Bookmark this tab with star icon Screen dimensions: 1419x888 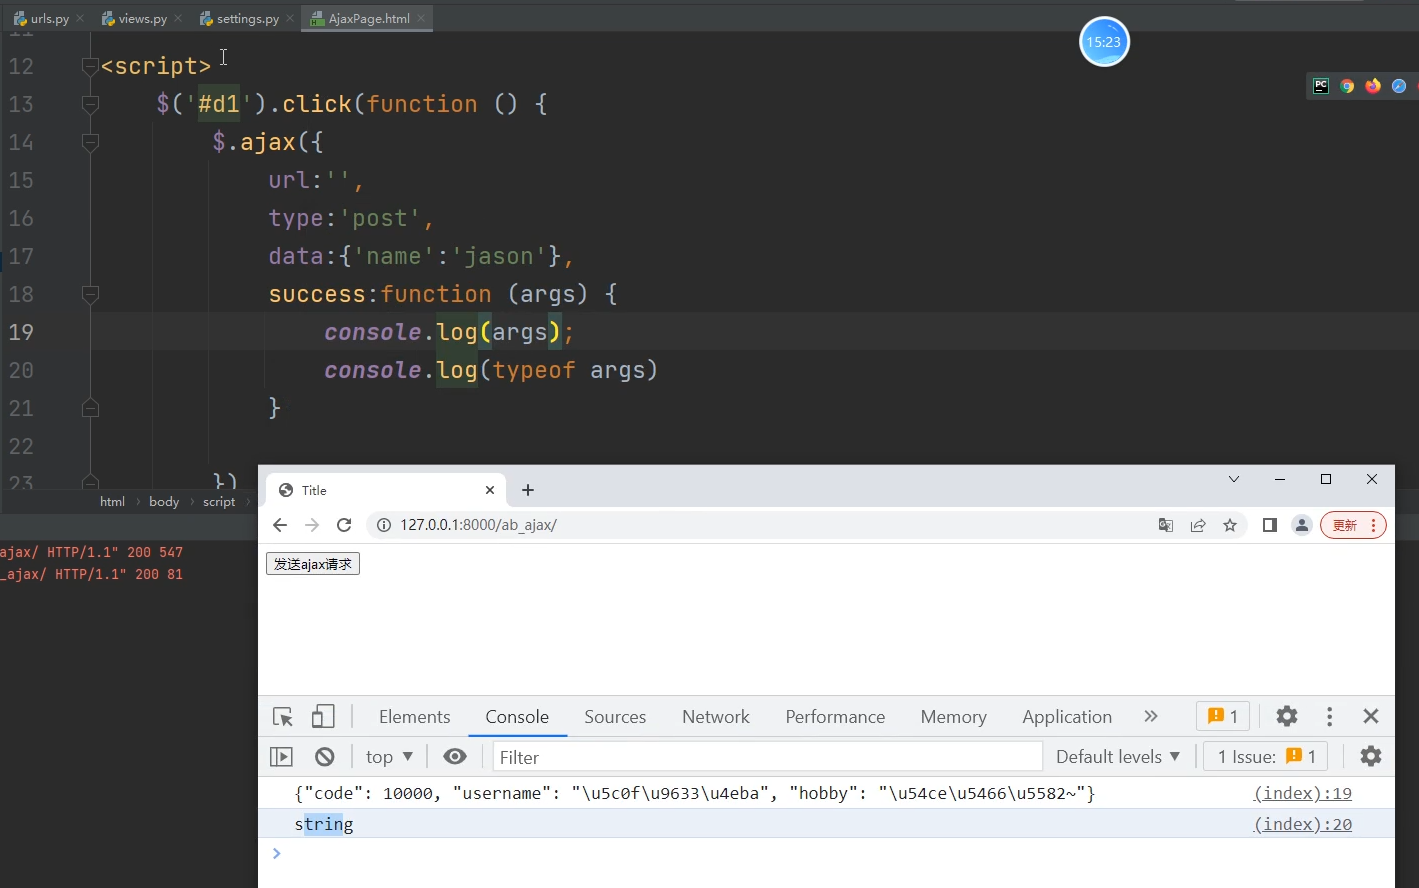(1230, 525)
